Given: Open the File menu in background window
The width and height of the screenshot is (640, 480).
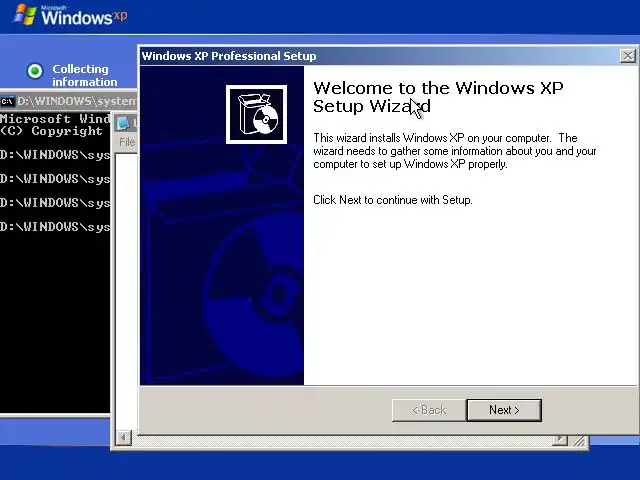Looking at the screenshot, I should tap(127, 142).
